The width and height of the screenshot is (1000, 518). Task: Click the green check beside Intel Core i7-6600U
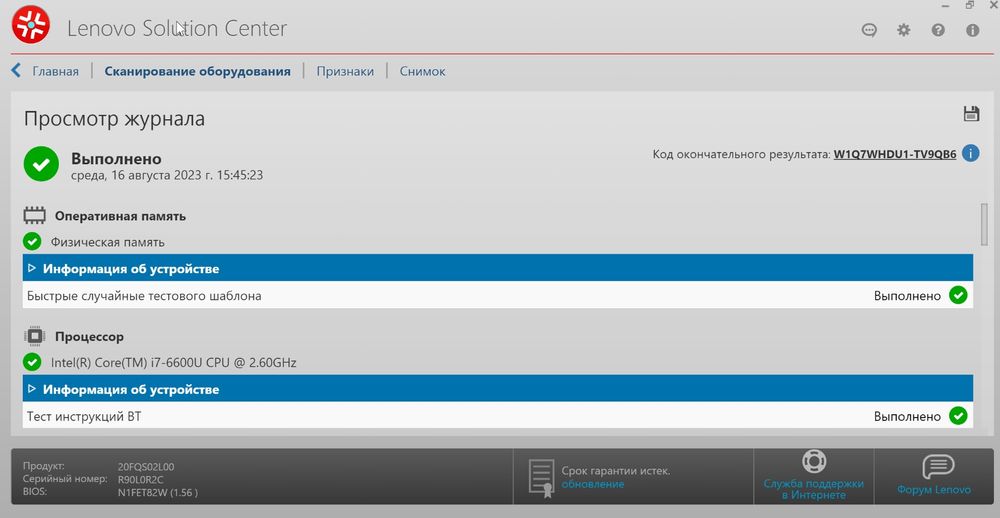tap(32, 362)
